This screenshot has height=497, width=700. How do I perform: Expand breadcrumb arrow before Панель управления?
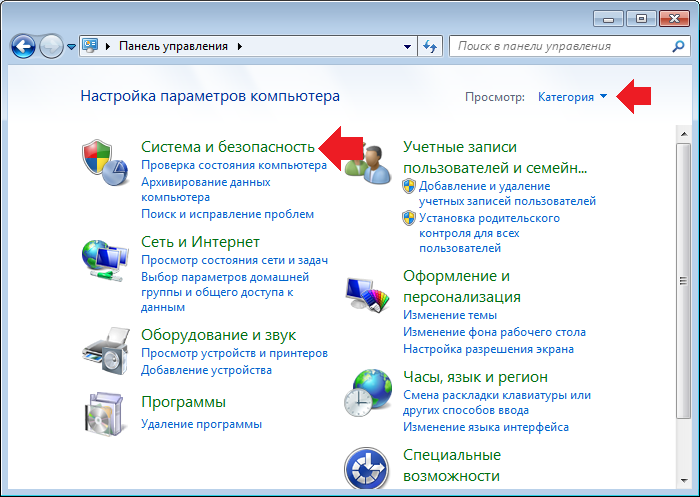point(108,46)
